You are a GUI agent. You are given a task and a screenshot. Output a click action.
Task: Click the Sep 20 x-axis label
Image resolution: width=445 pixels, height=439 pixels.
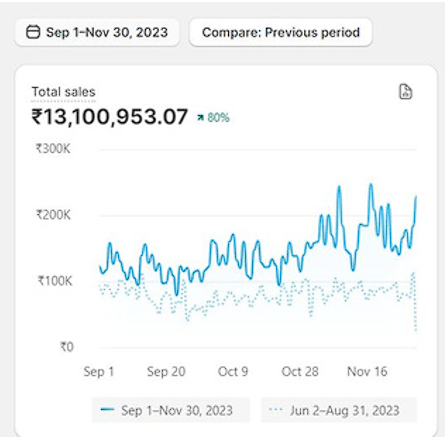pos(166,371)
